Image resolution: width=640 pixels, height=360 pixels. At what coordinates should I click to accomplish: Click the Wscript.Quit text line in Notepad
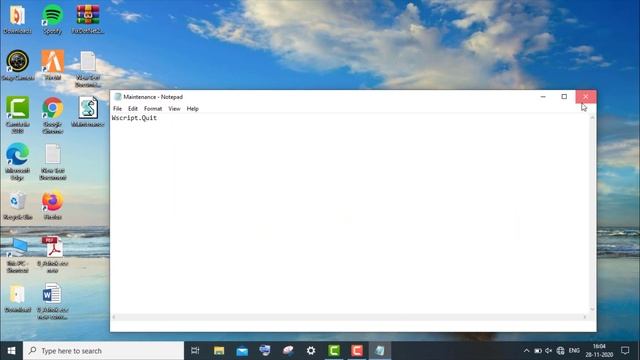pos(134,118)
